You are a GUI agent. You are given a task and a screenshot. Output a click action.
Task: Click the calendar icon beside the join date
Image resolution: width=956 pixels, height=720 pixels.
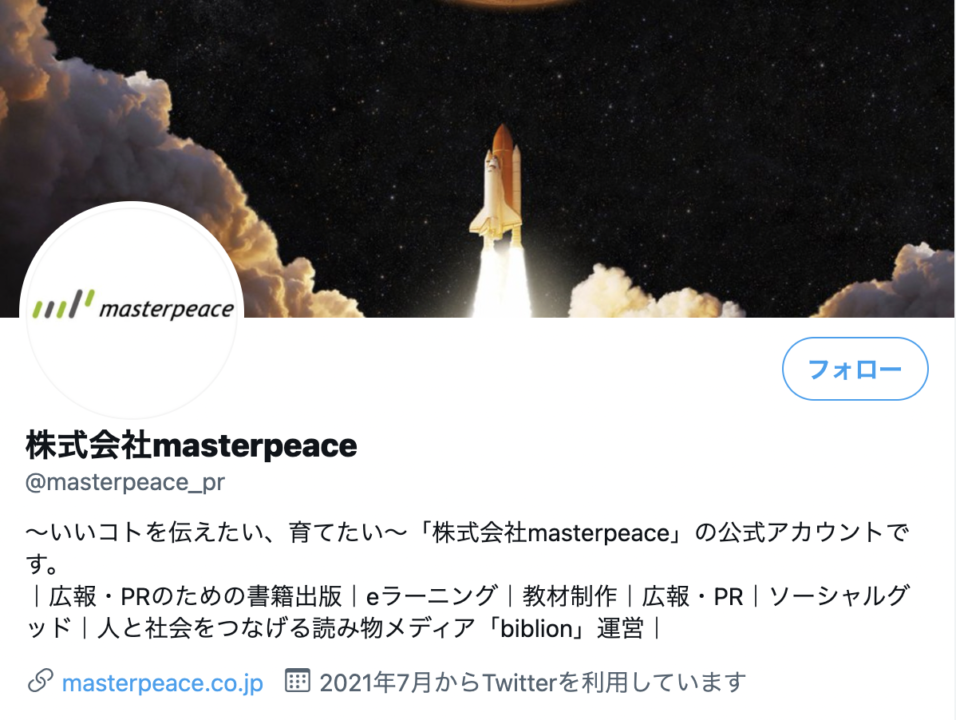point(298,680)
